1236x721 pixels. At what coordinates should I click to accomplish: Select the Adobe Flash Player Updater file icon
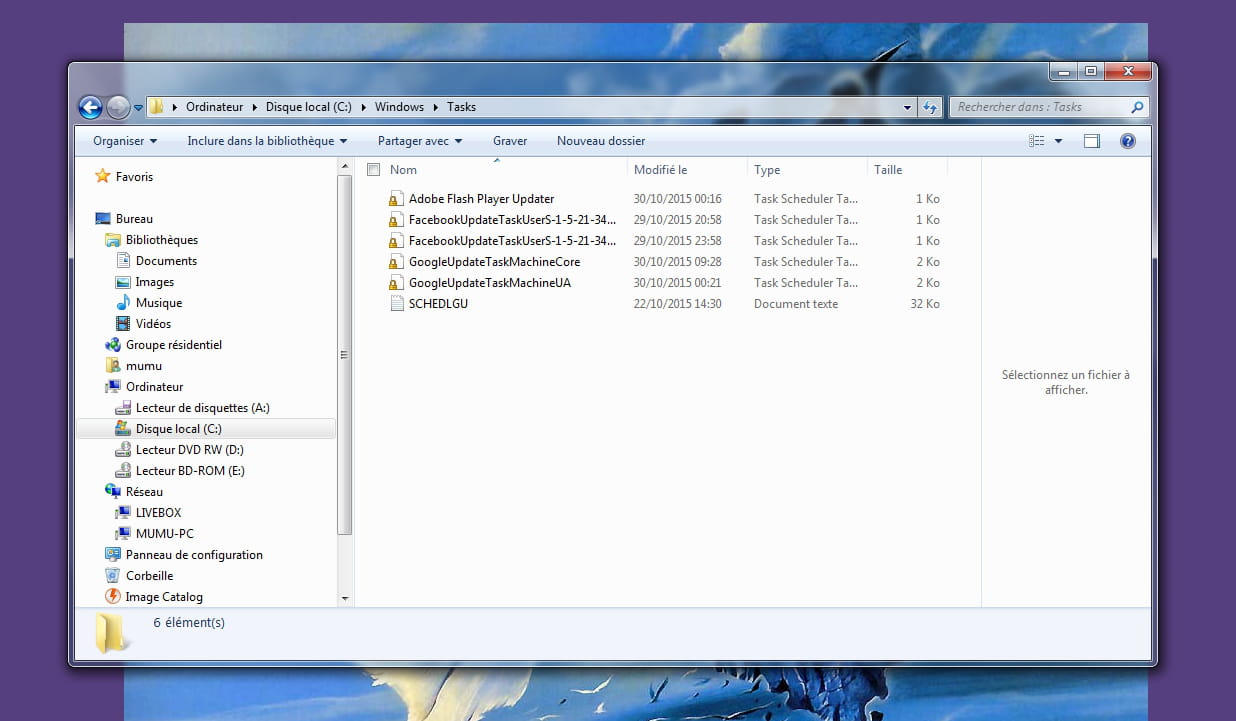397,199
